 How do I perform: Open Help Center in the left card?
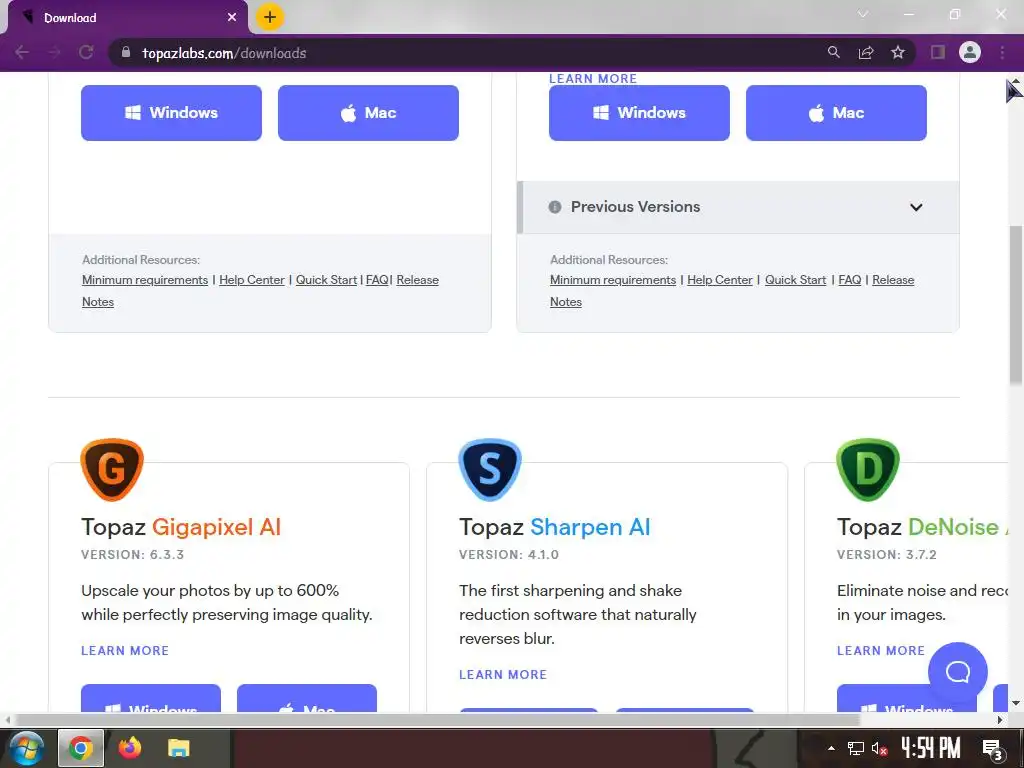tap(251, 280)
